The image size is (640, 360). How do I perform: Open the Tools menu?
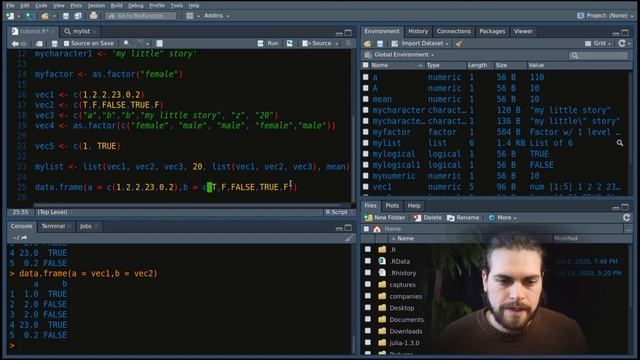177,5
